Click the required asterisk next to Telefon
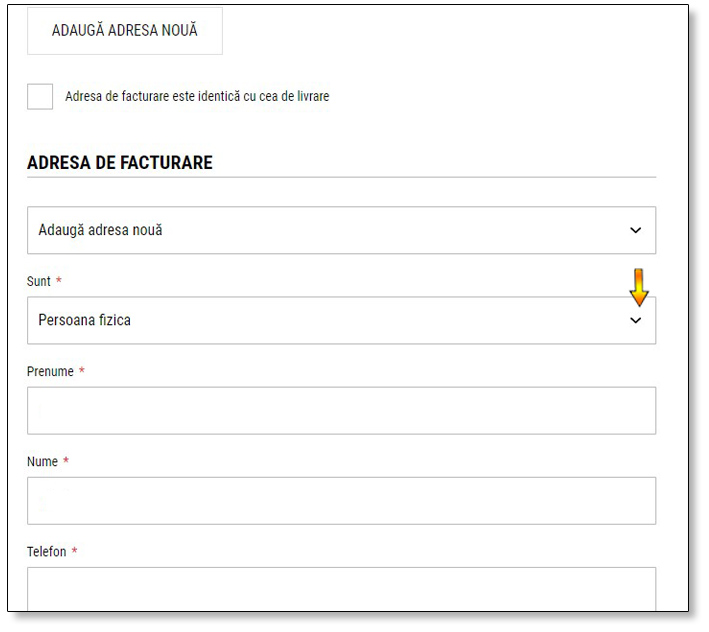709x632 pixels. pos(74,552)
